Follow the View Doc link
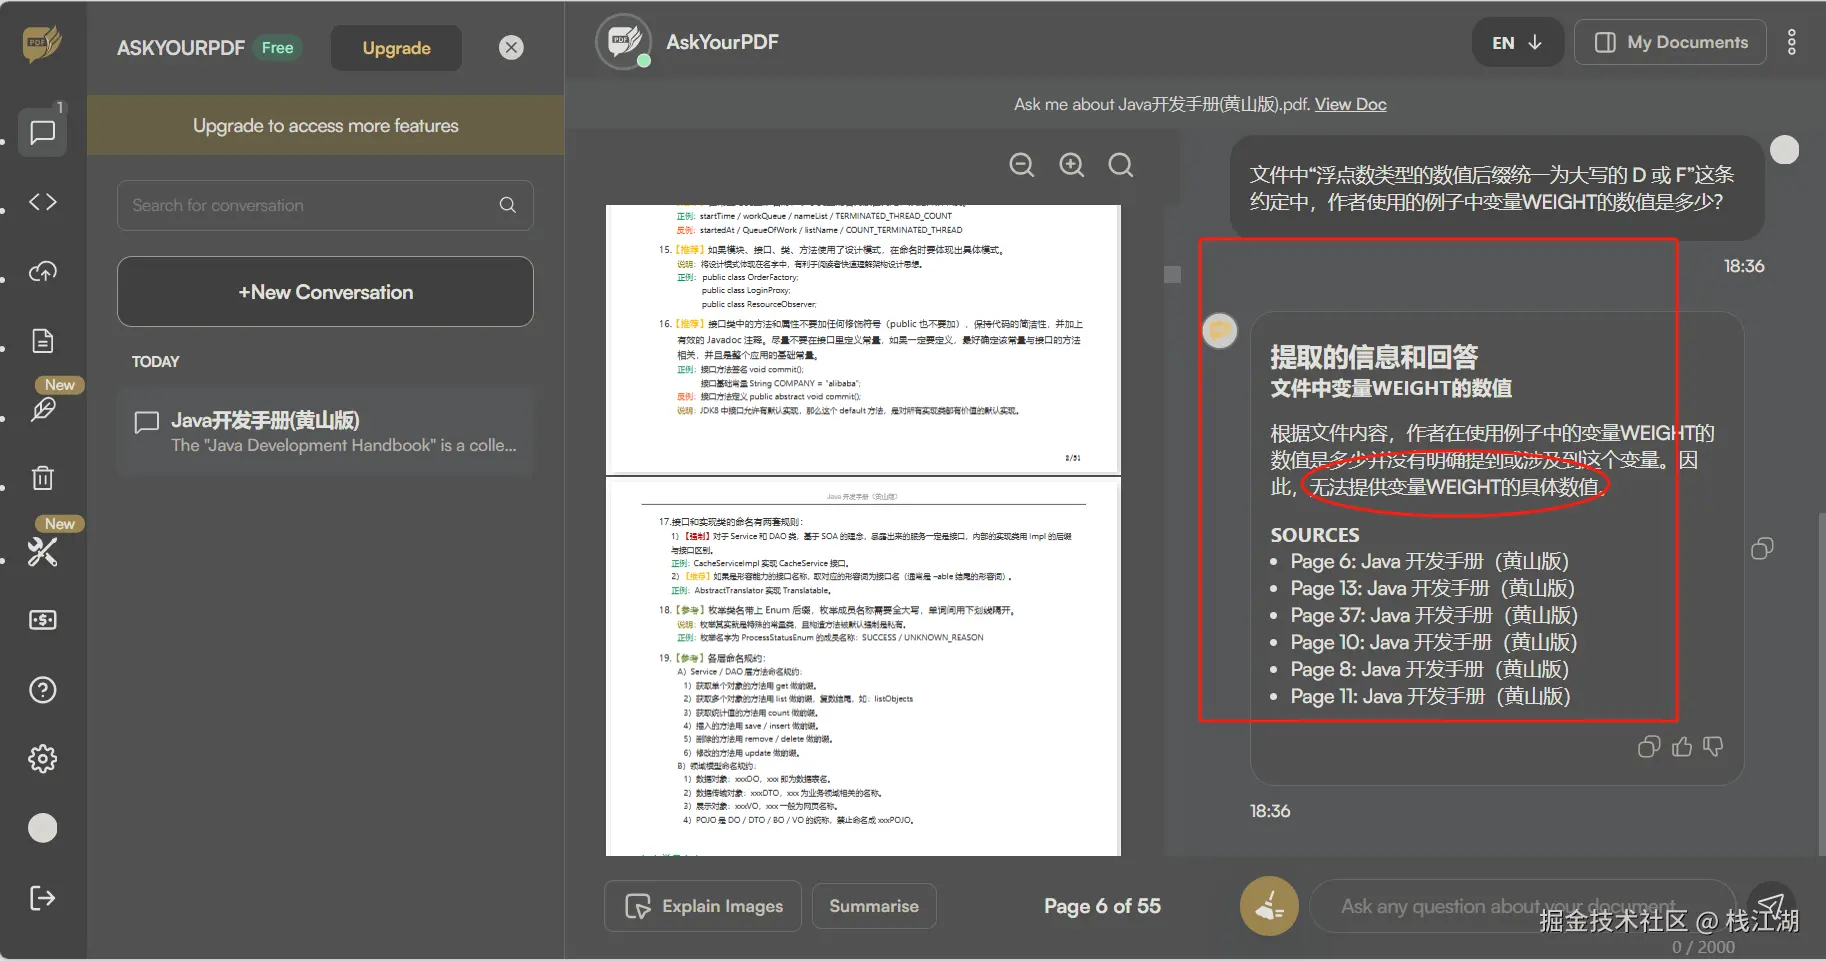The width and height of the screenshot is (1826, 961). [1350, 104]
